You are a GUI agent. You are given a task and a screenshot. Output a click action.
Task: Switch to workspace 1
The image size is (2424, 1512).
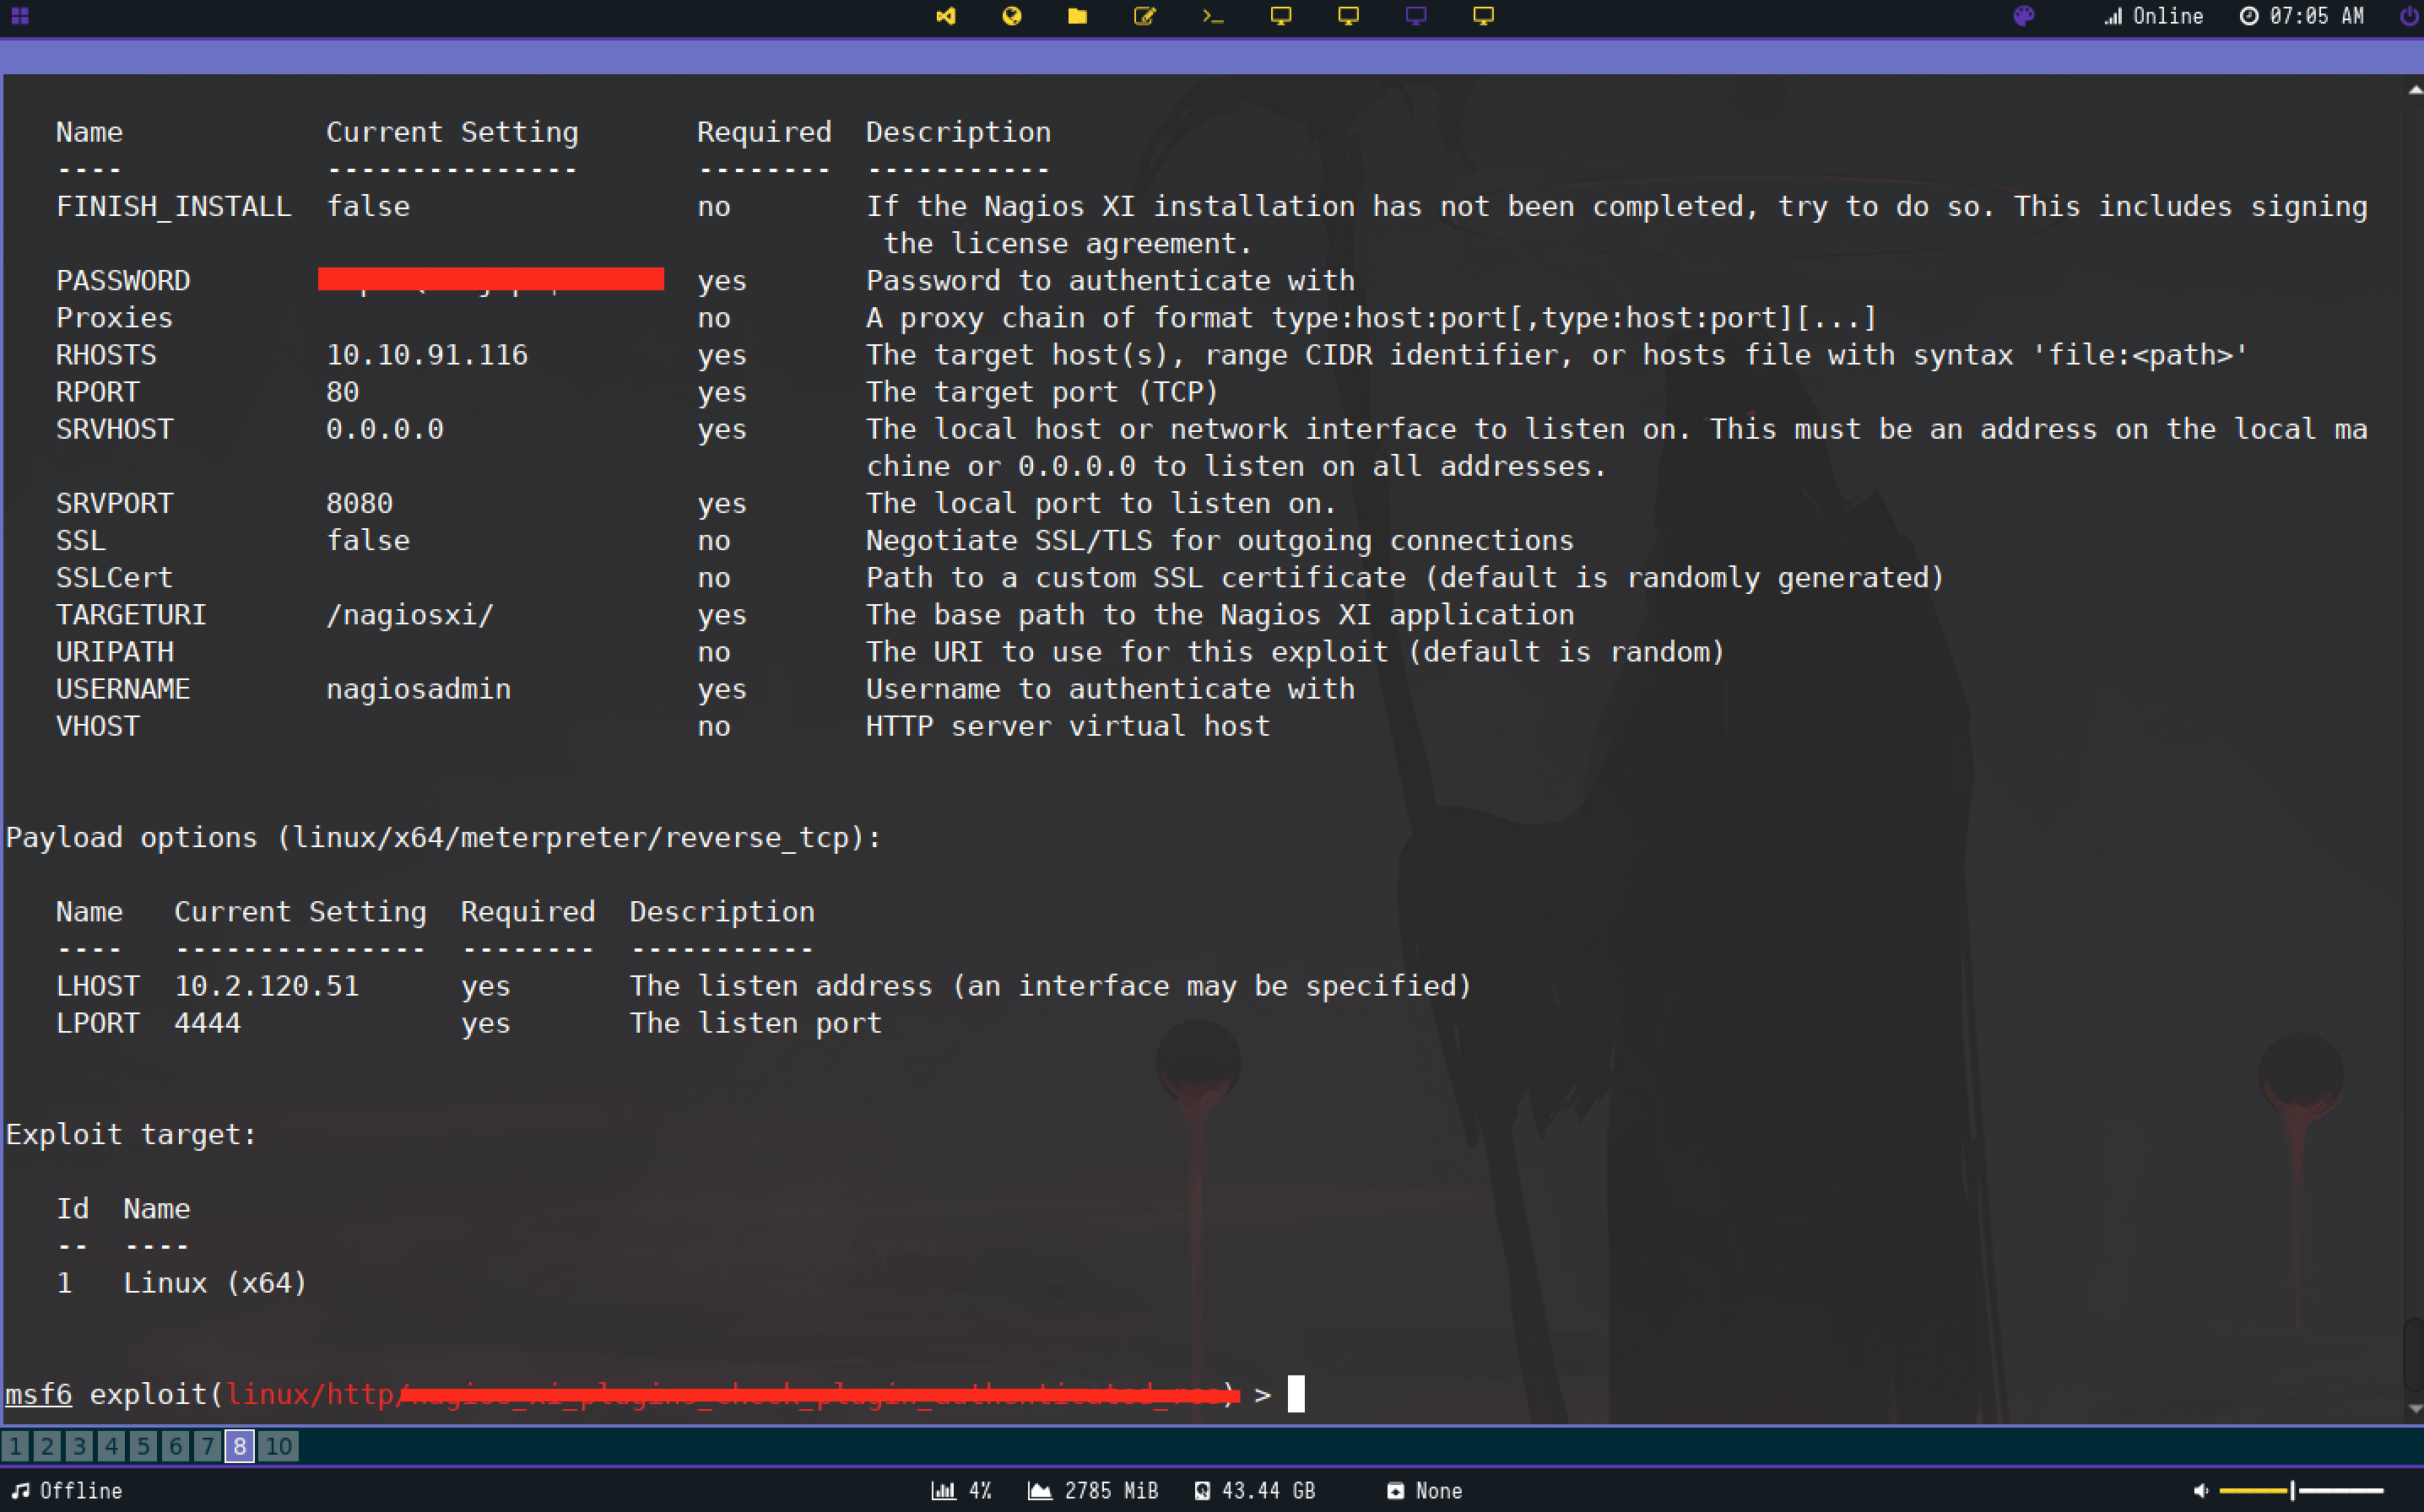tap(15, 1446)
